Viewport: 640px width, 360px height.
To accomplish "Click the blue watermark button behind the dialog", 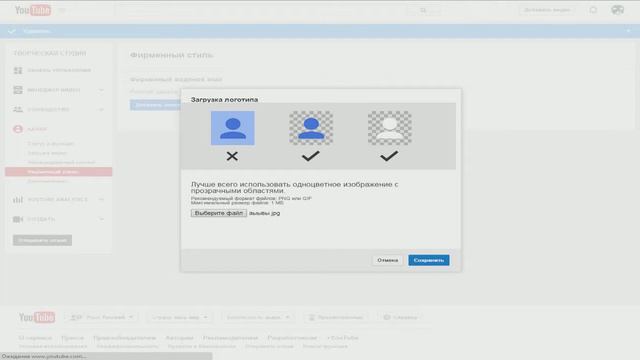I will (156, 105).
